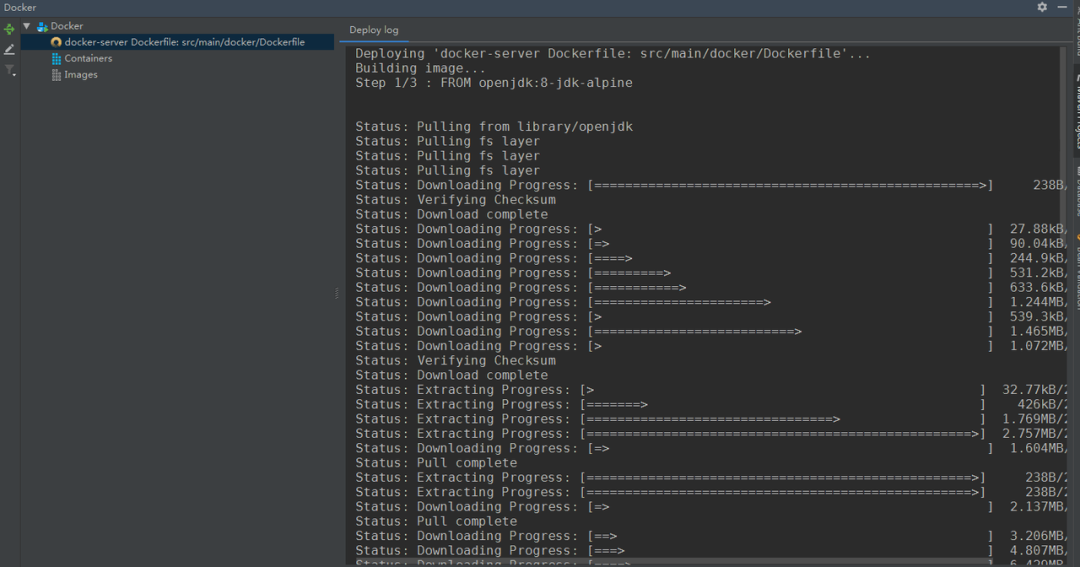The image size is (1080, 567).
Task: Click the 426kB extracting progress line
Action: [711, 404]
